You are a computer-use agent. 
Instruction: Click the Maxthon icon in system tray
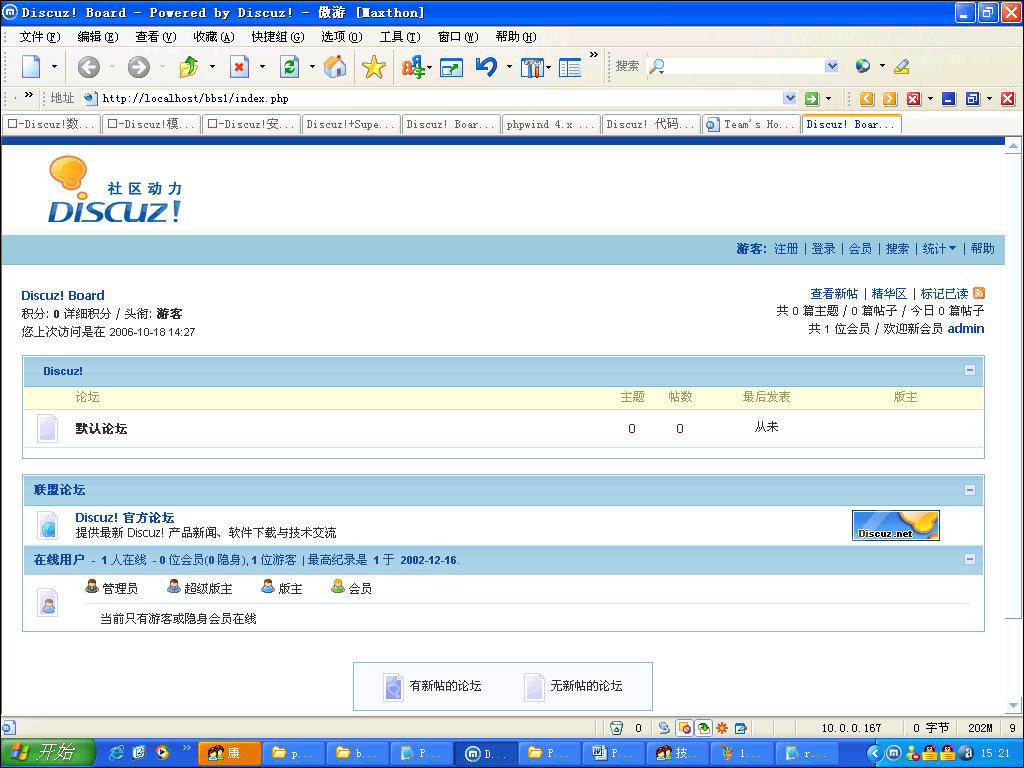[894, 753]
